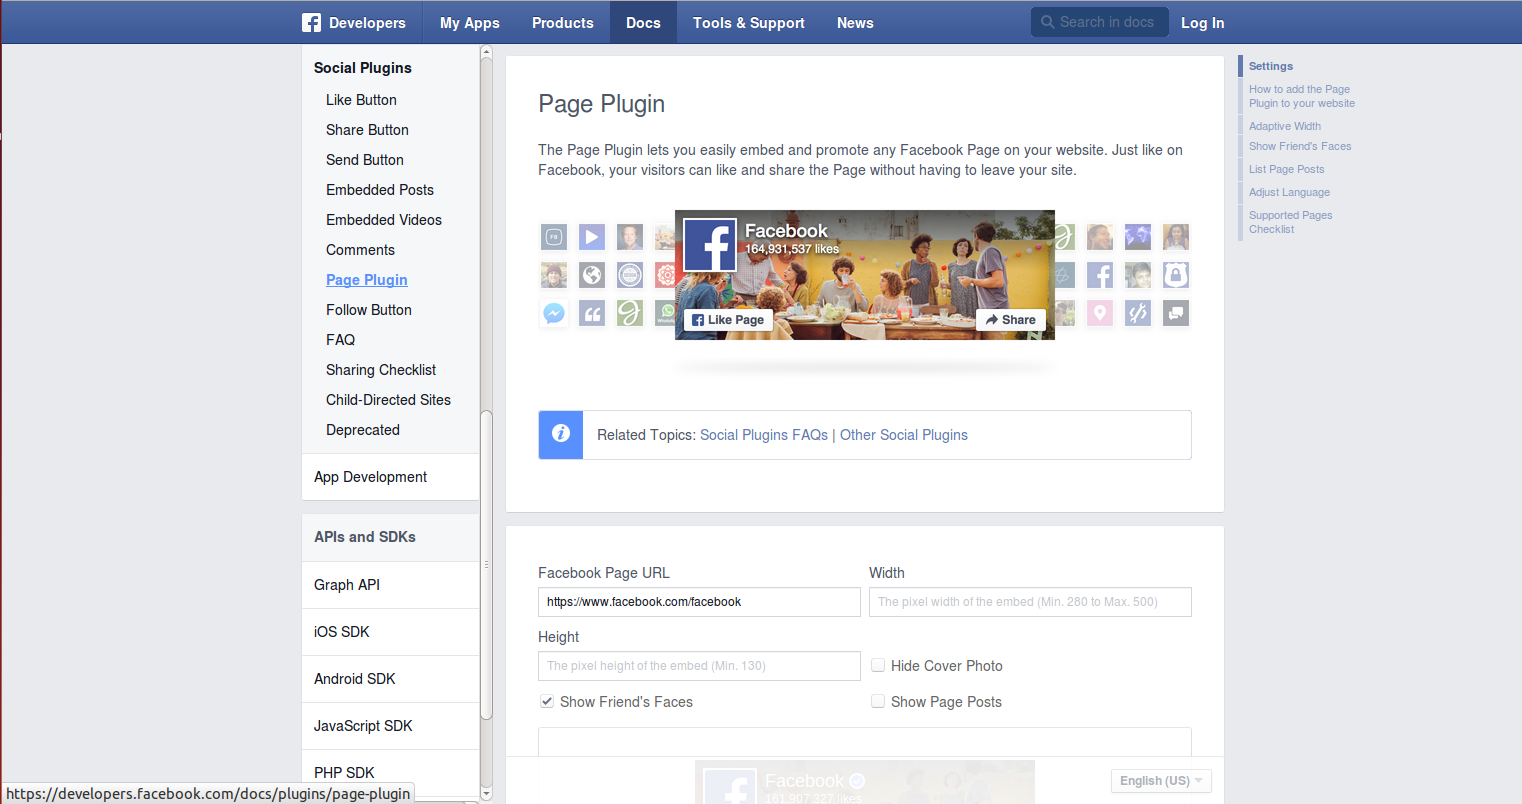
Task: Jump to Adjust Language section
Action: 1289,192
